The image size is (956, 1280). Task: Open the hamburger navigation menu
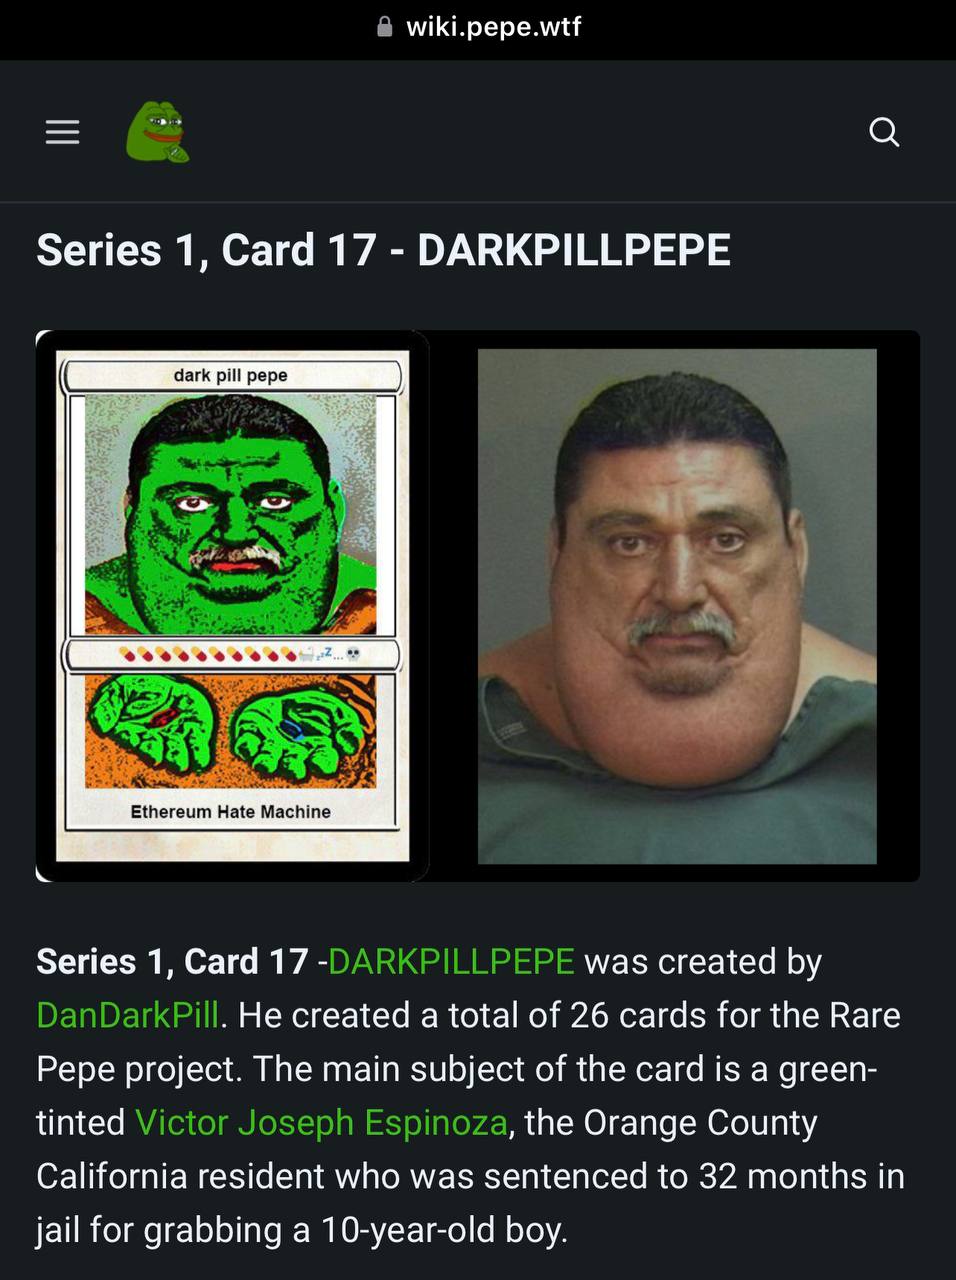(62, 132)
